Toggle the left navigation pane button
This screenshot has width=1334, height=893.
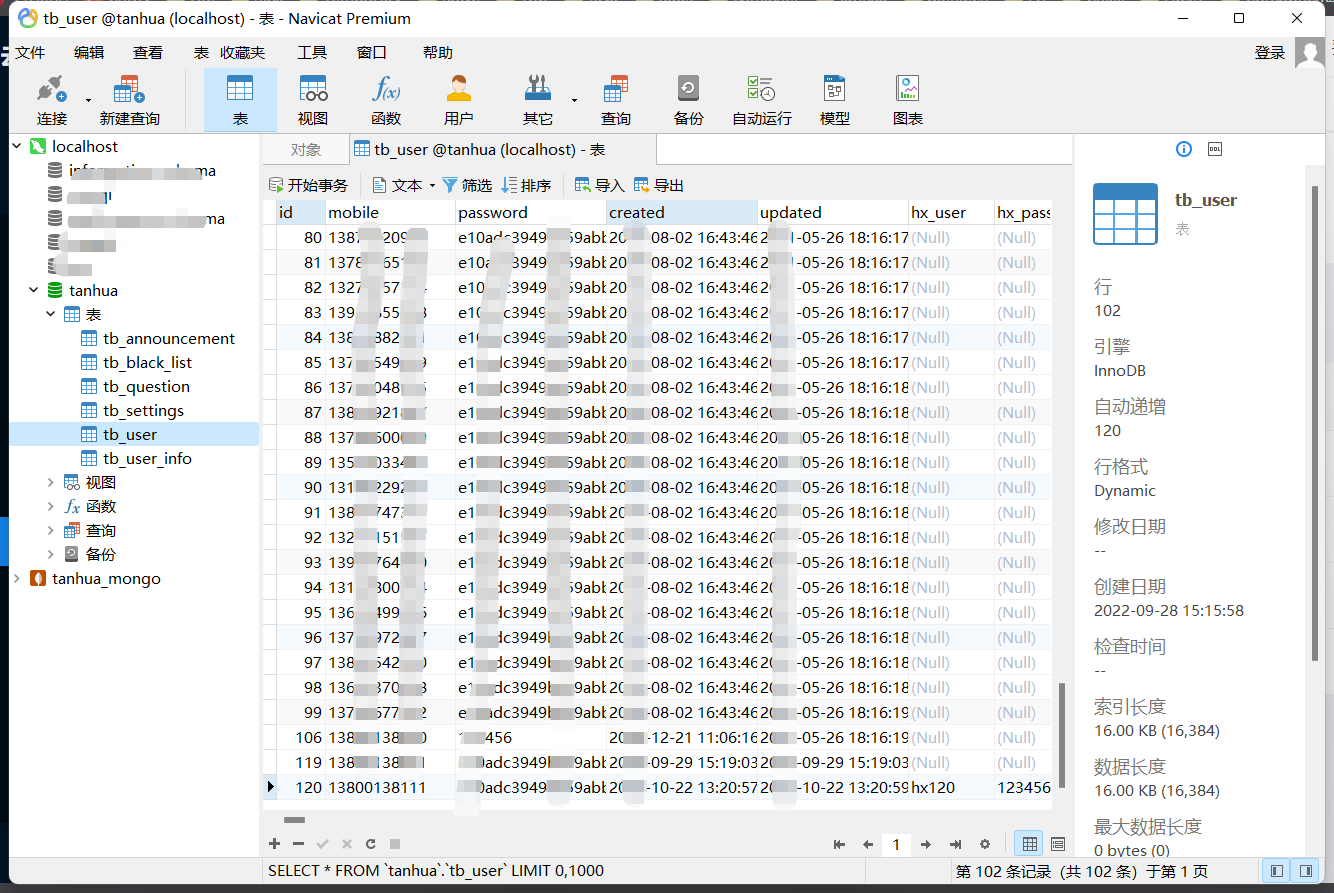1277,871
